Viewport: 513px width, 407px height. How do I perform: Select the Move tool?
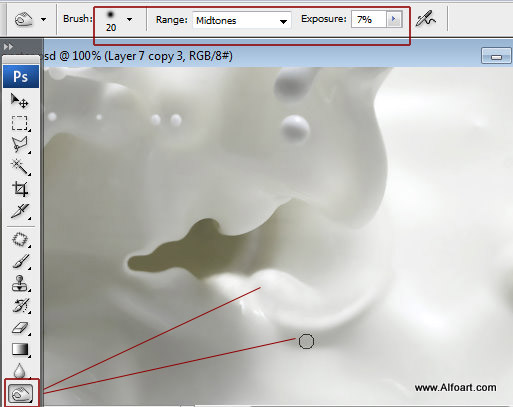coord(20,101)
